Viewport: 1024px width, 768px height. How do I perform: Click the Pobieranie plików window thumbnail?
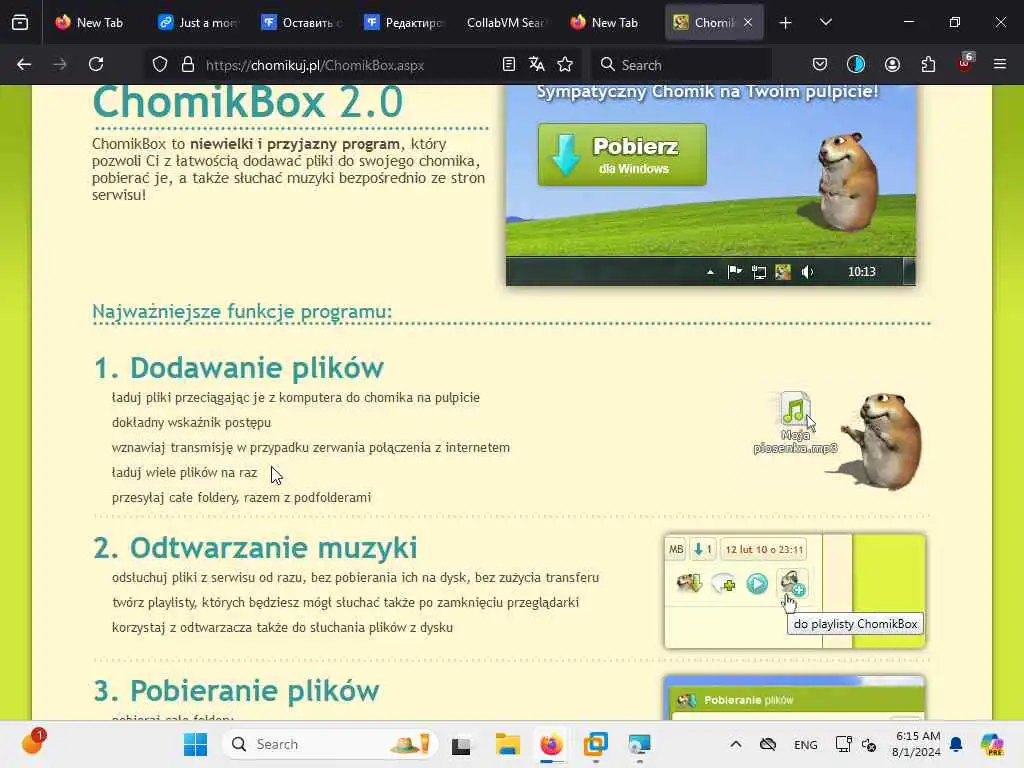point(794,698)
